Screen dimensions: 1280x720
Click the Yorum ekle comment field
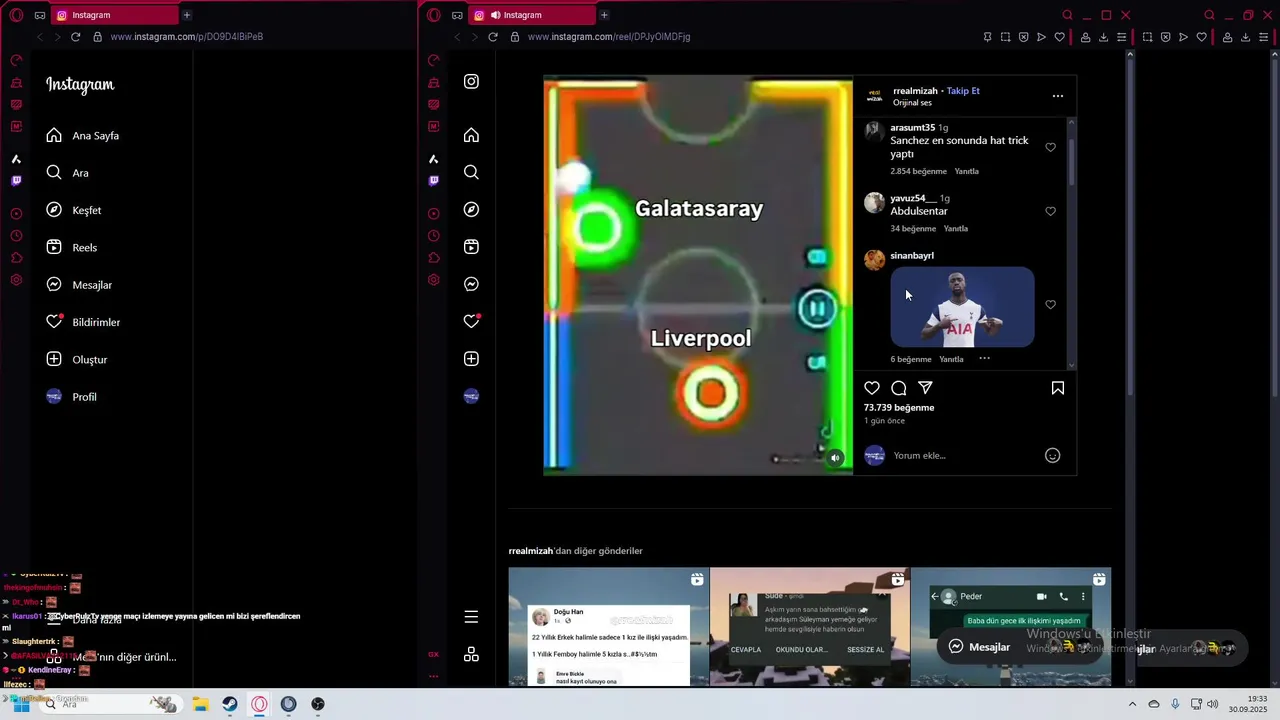[x=965, y=456]
